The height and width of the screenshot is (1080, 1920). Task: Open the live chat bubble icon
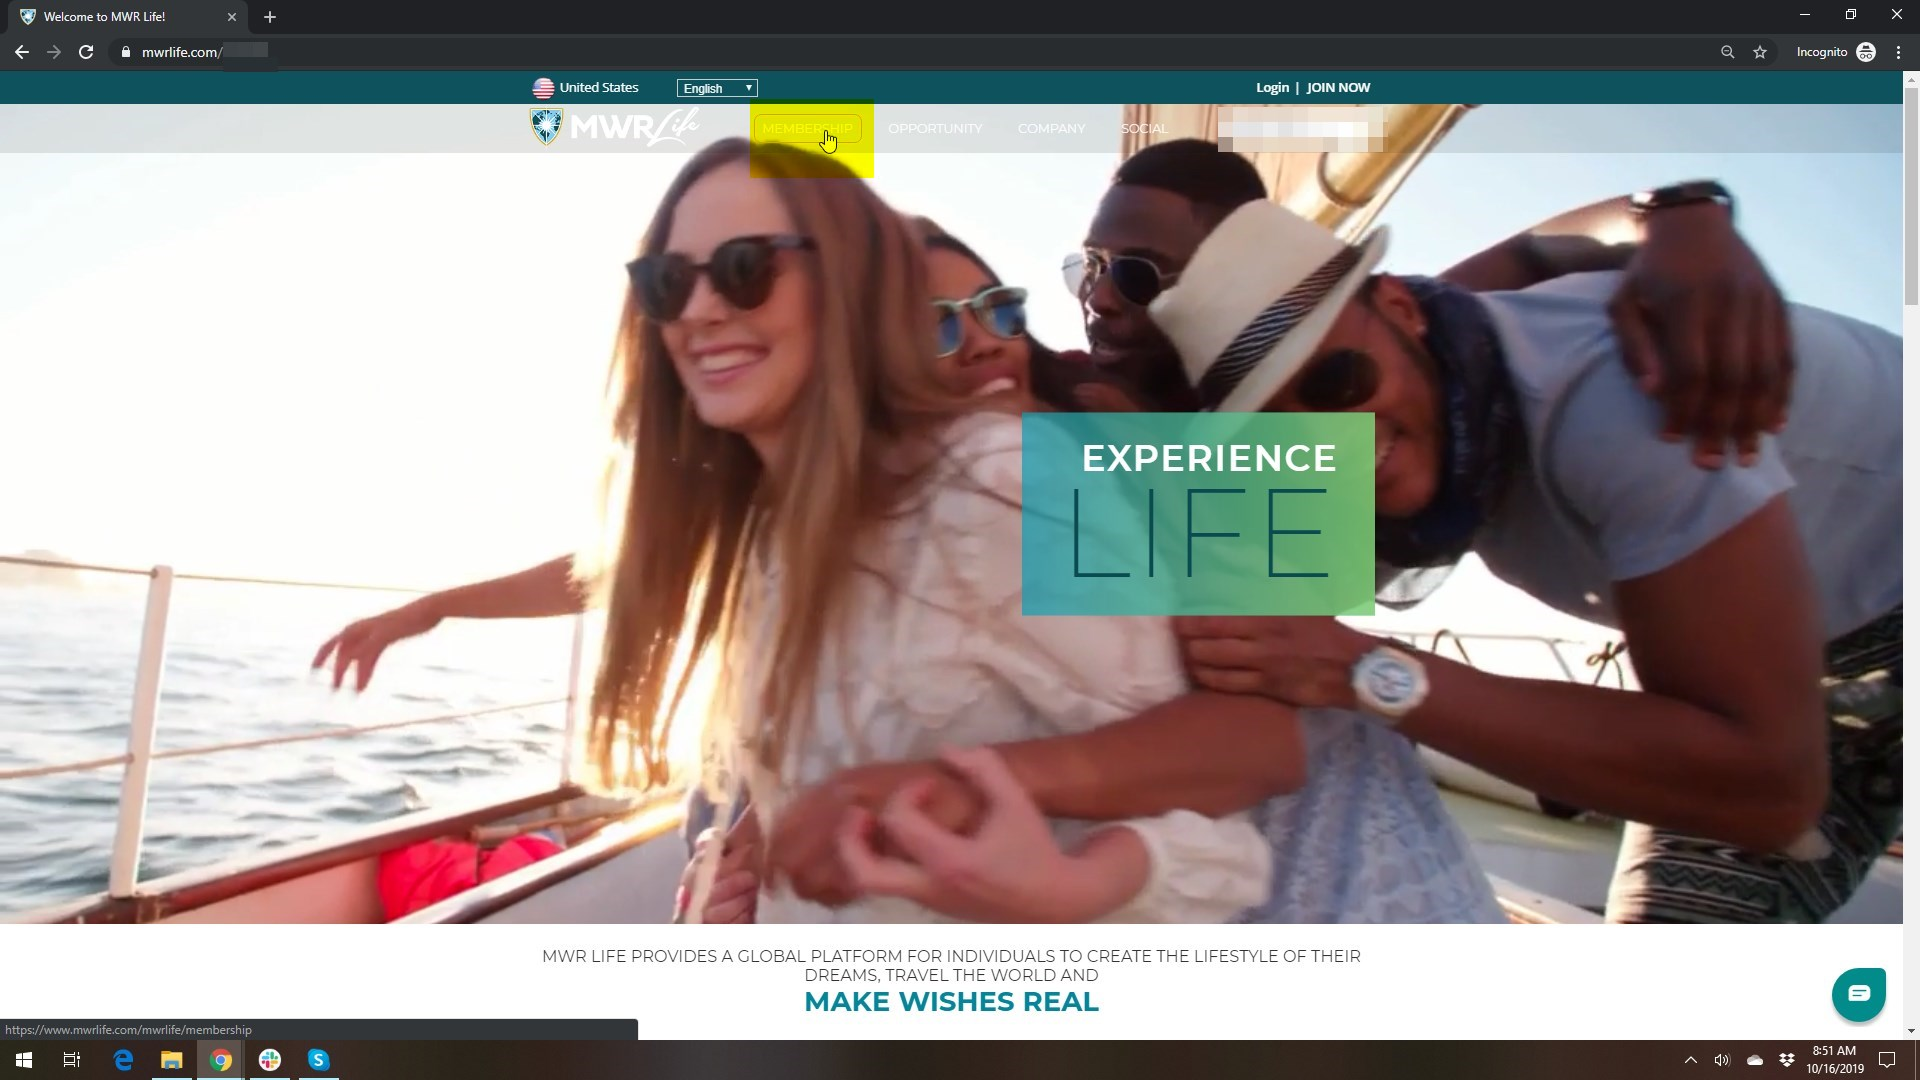click(1858, 994)
